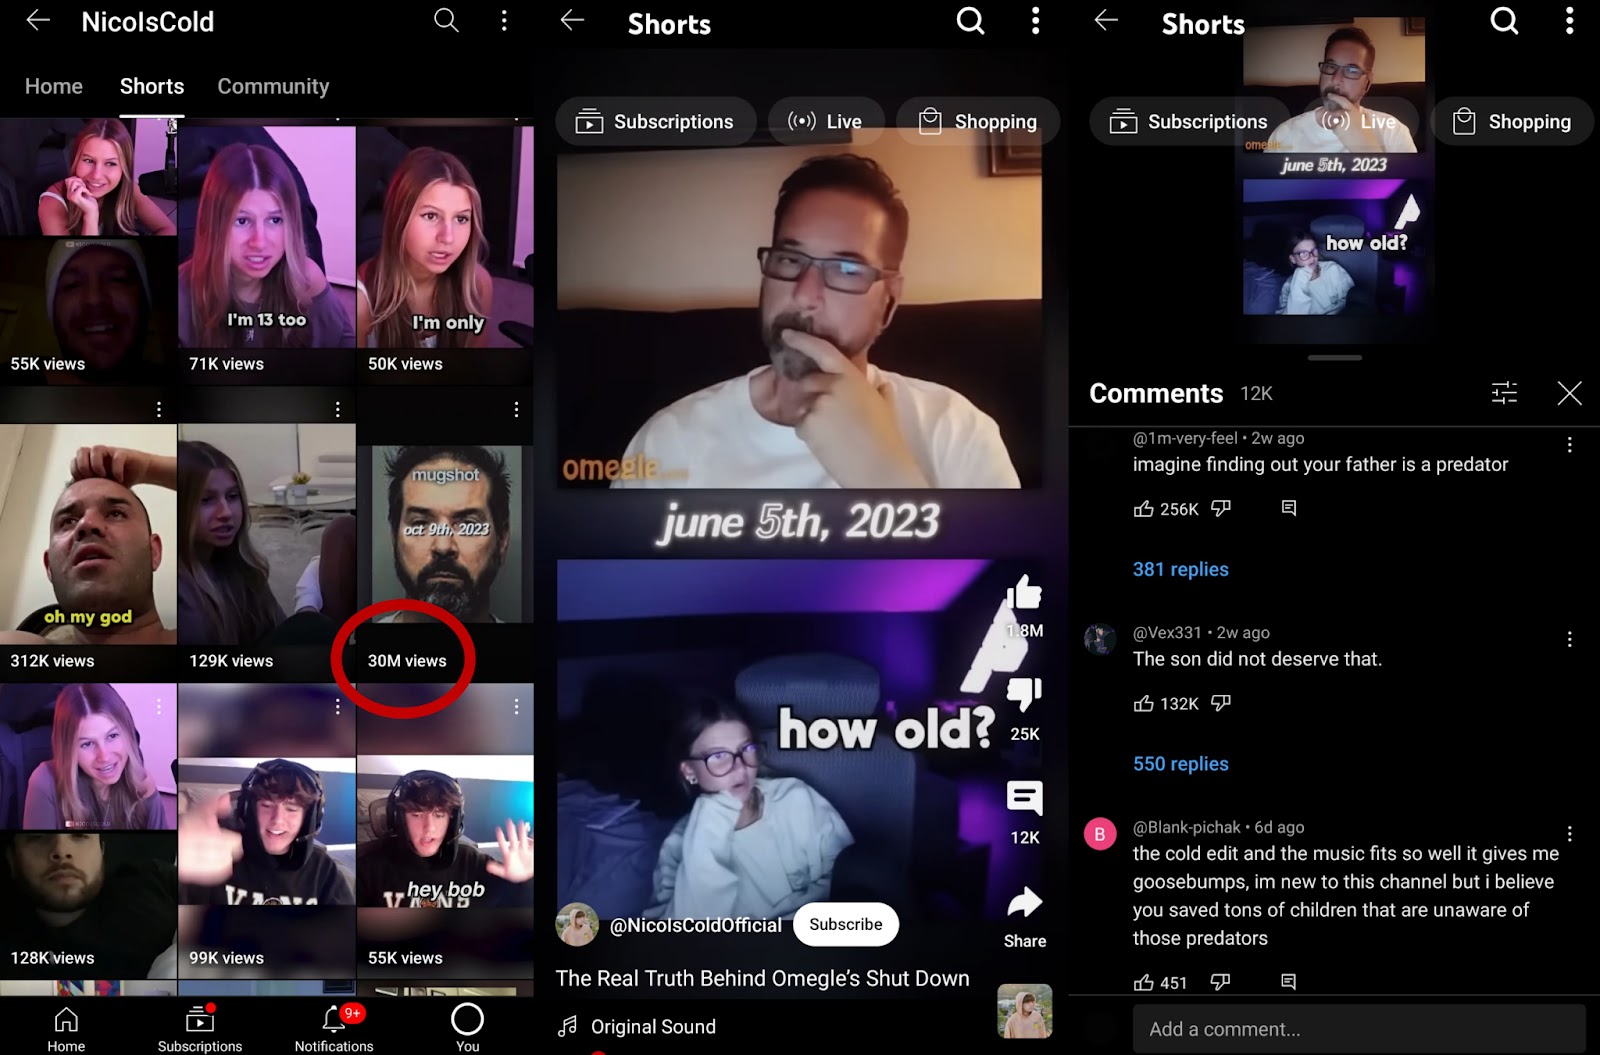Dislike the comment by @1m-very-feel
This screenshot has height=1055, width=1600.
point(1220,509)
